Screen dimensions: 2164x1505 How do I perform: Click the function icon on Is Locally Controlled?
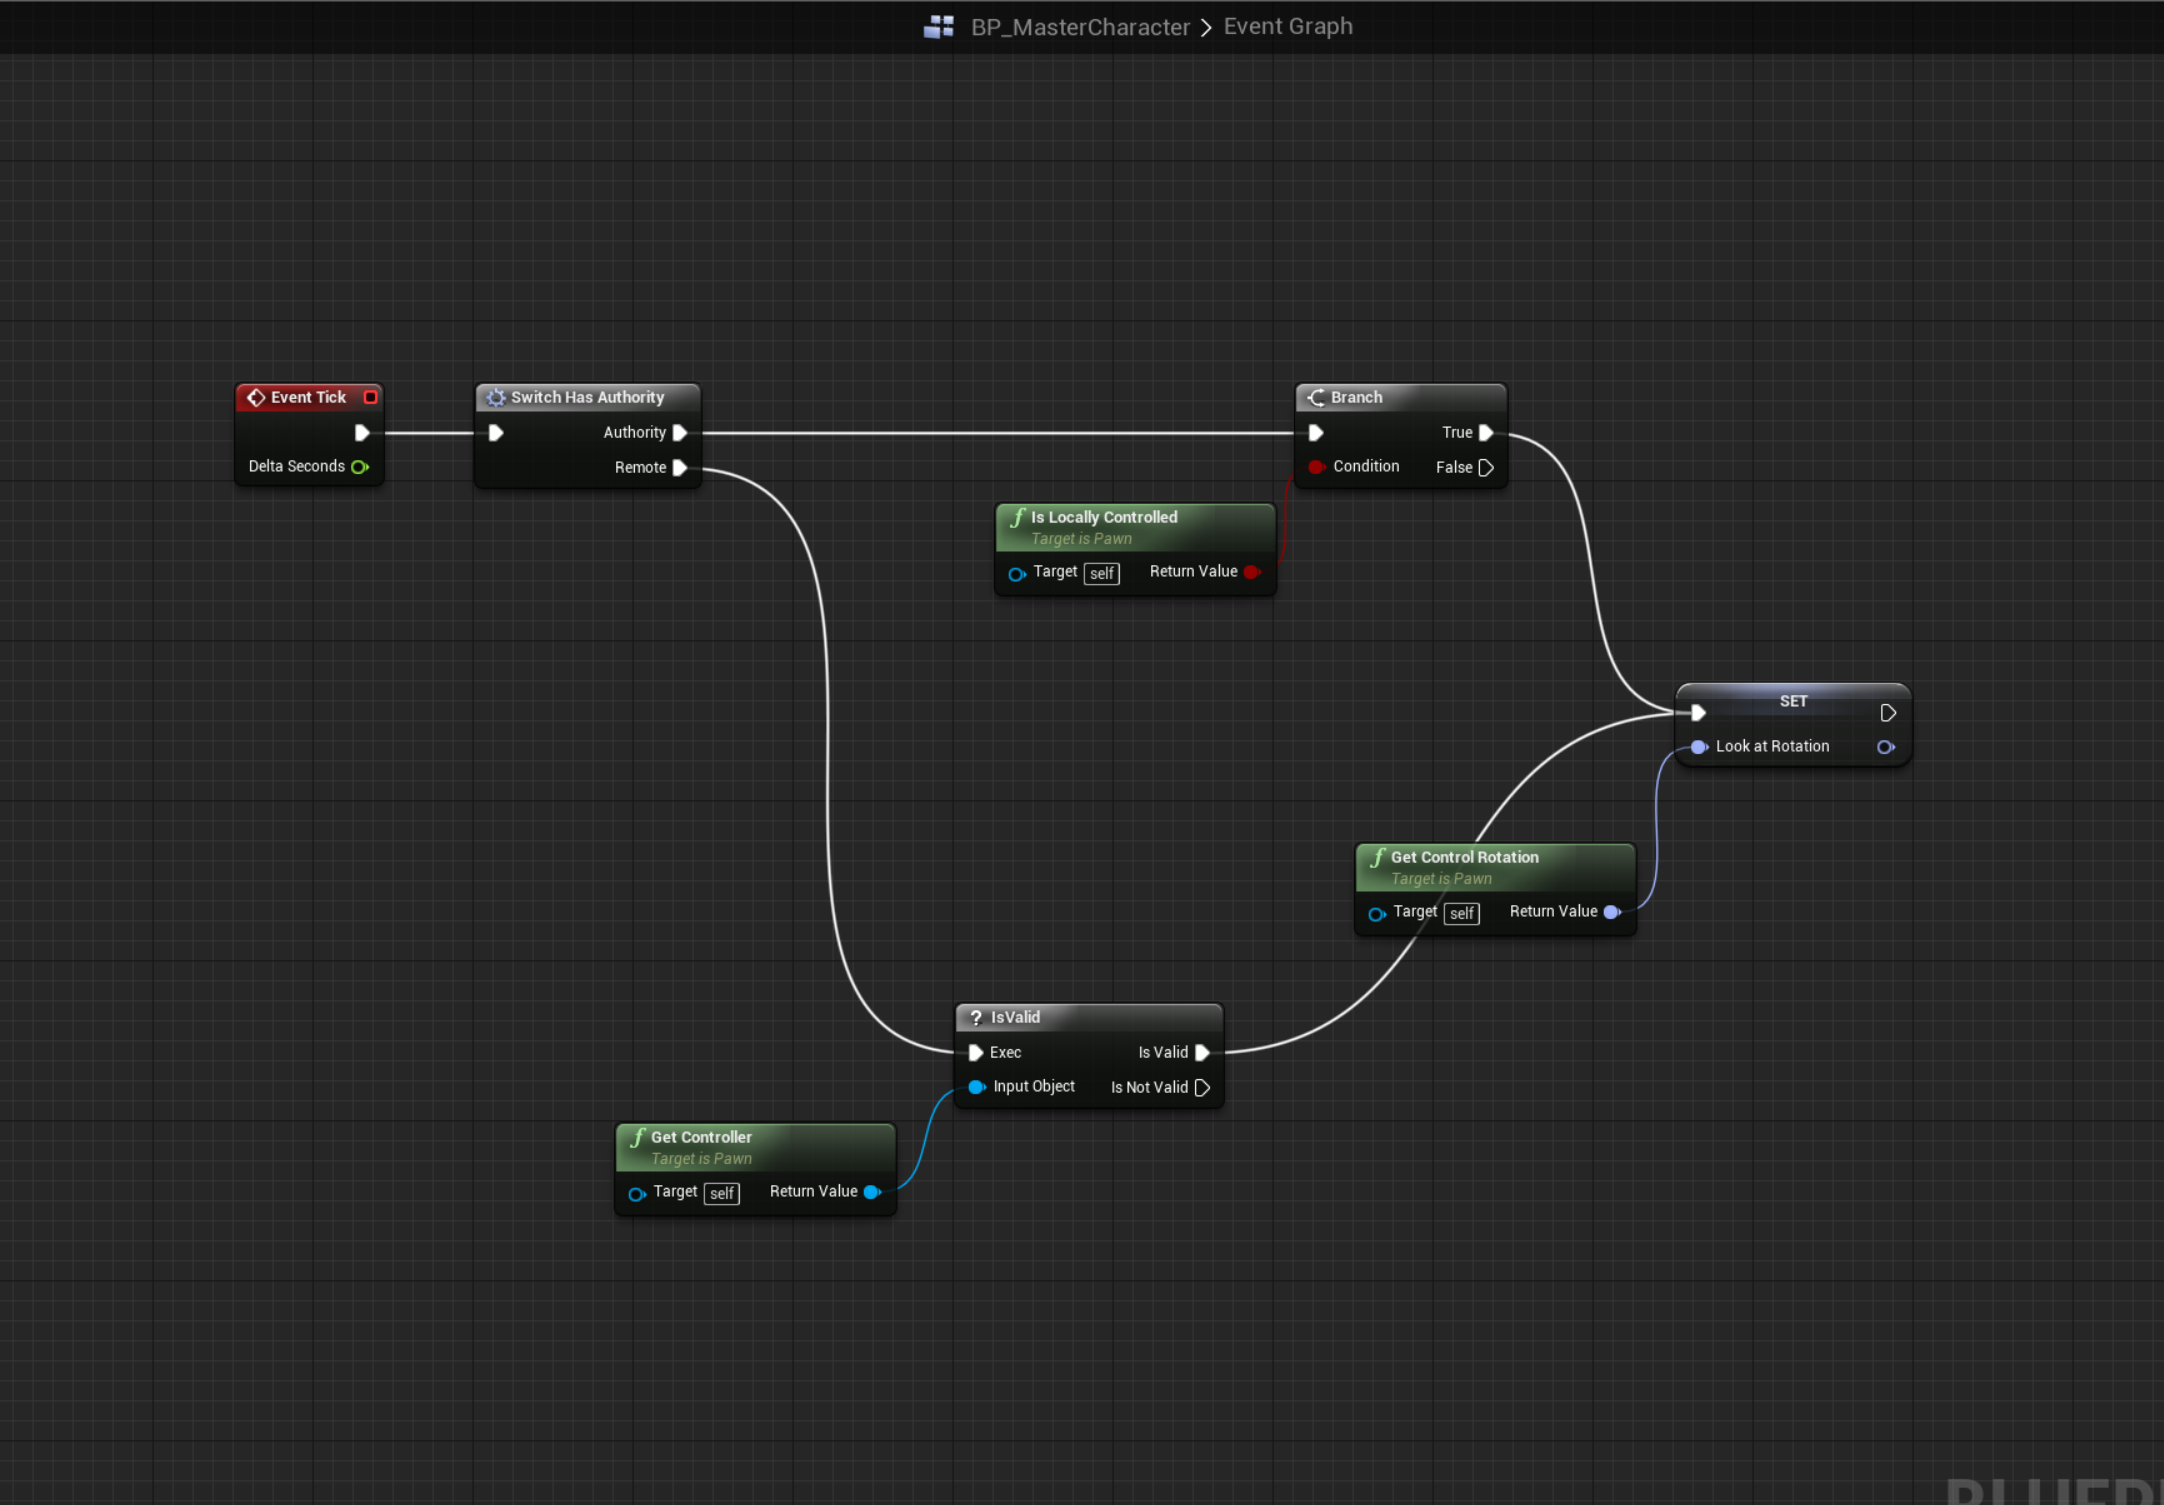(1018, 517)
